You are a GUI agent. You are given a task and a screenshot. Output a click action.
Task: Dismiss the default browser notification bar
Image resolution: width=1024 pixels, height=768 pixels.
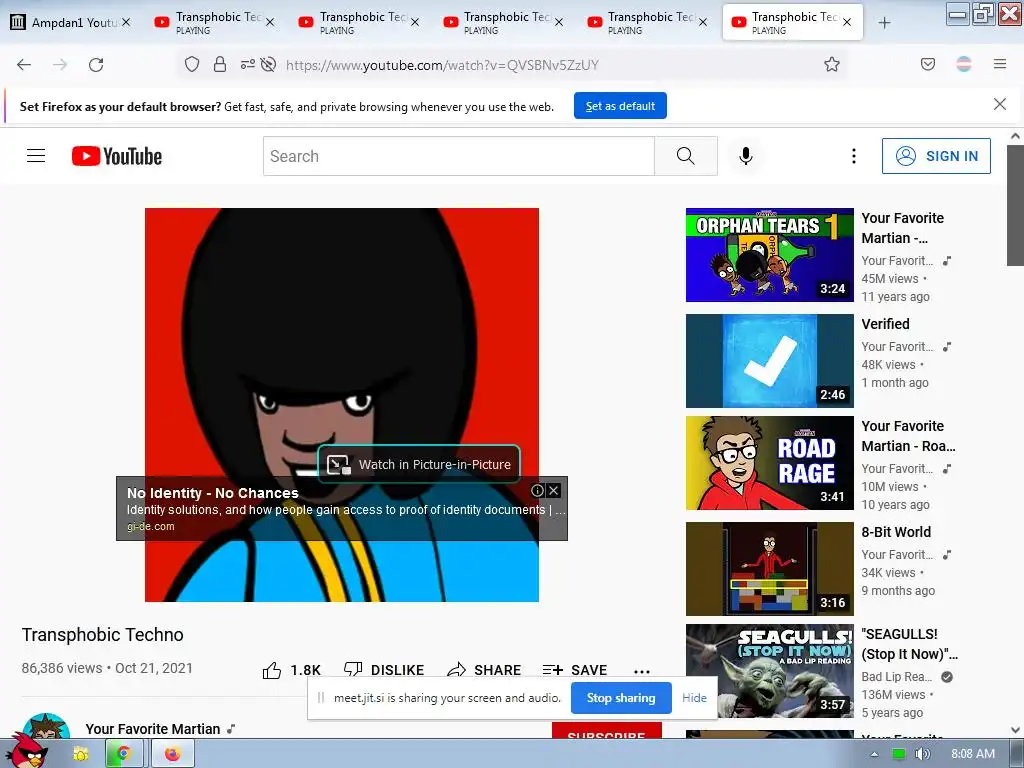(x=999, y=104)
